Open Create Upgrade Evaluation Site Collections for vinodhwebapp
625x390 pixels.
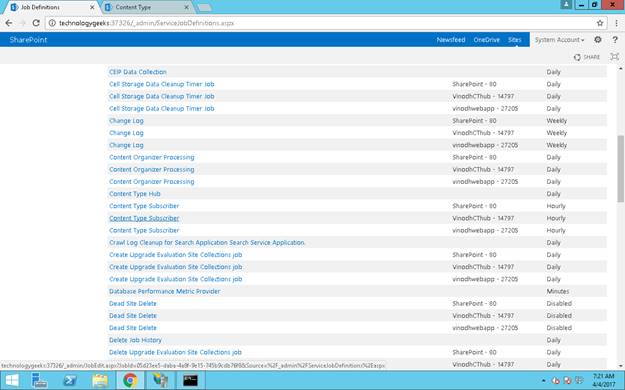(175, 279)
